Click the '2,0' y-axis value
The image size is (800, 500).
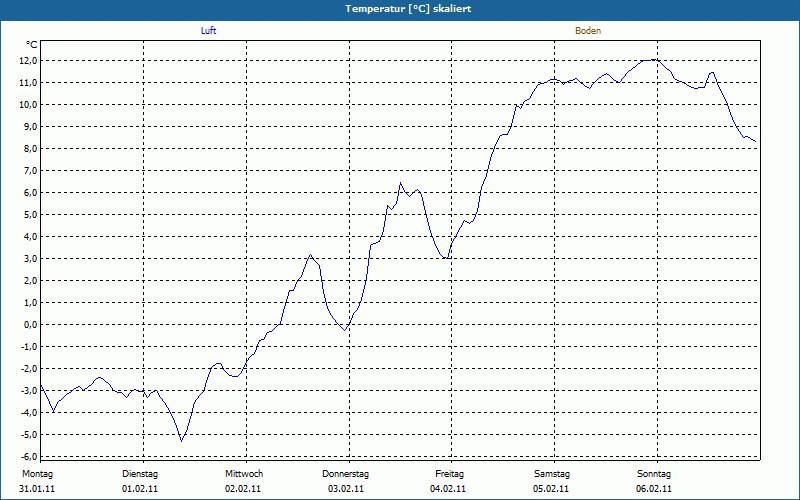pos(31,281)
